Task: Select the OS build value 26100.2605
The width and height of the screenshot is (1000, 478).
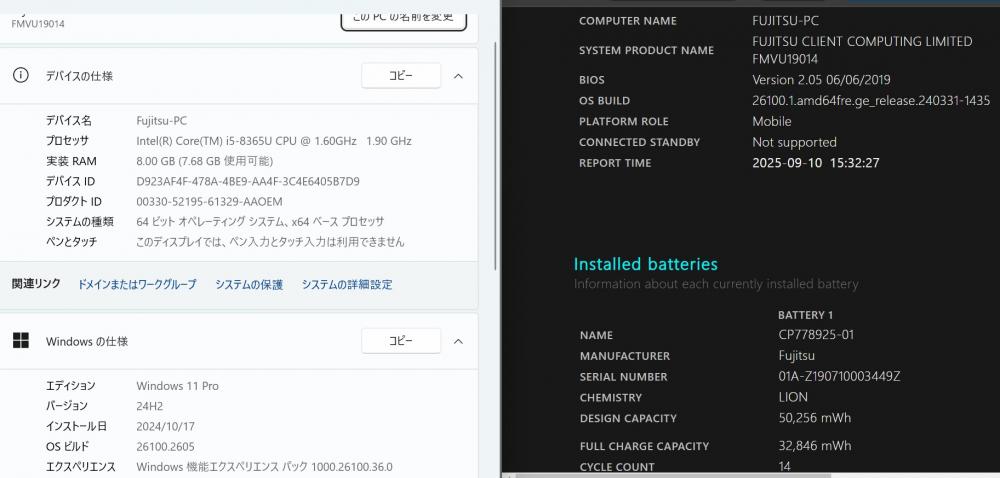Action: pyautogui.click(x=166, y=447)
